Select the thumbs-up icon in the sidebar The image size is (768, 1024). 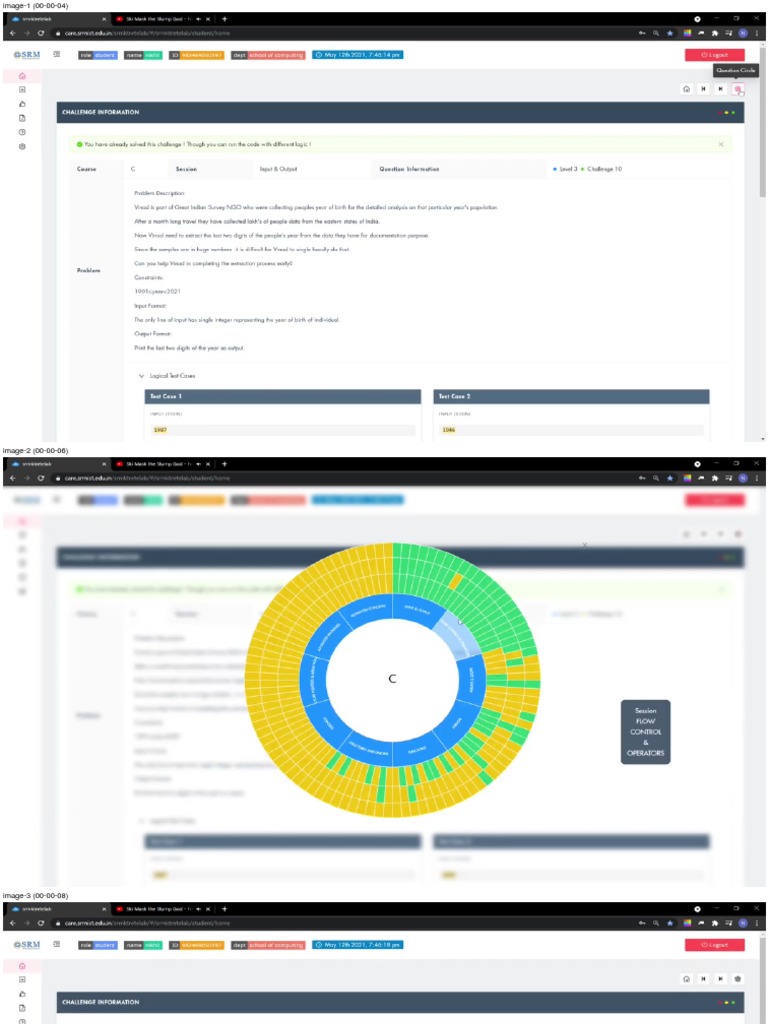(x=22, y=104)
